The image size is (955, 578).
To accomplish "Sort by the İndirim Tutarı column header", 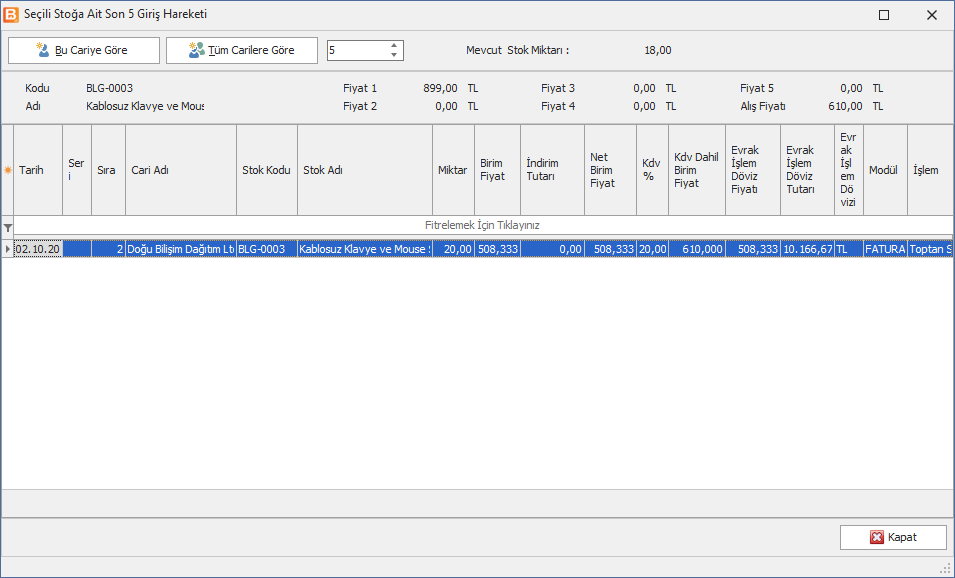I will 552,170.
